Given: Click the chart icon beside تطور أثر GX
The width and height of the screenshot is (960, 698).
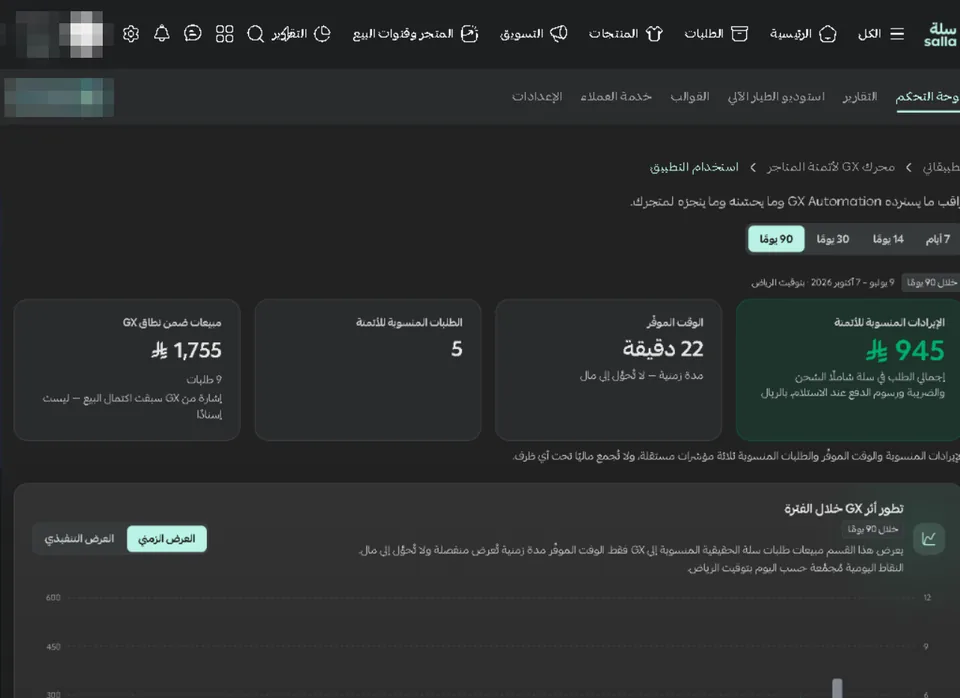Looking at the screenshot, I should click(x=929, y=539).
